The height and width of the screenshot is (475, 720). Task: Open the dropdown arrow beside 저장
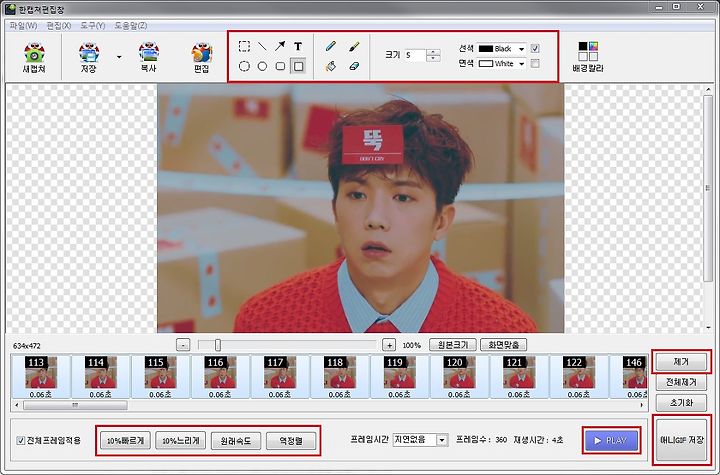click(119, 57)
